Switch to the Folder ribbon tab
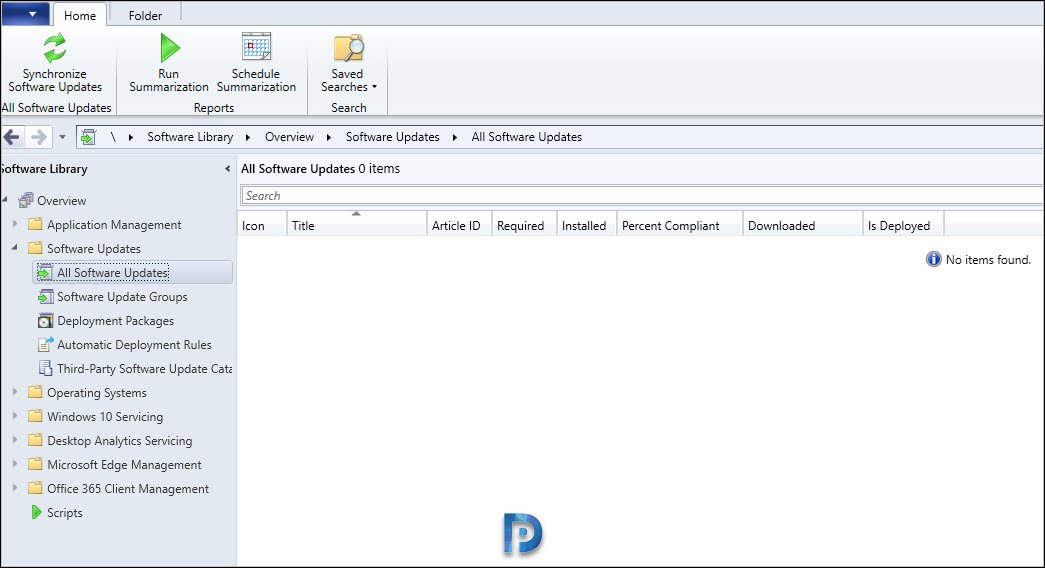 coord(145,15)
